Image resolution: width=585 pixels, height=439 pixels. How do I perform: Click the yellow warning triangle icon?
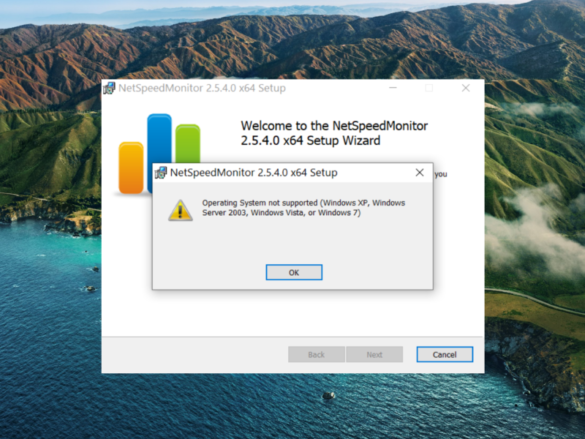click(x=181, y=210)
